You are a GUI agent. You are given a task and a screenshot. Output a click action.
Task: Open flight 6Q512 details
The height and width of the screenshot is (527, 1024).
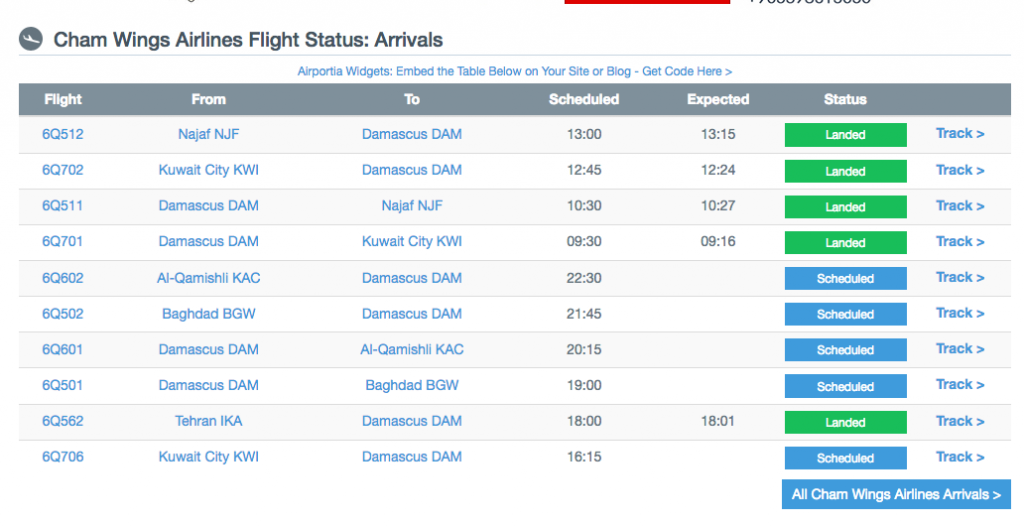pos(63,135)
